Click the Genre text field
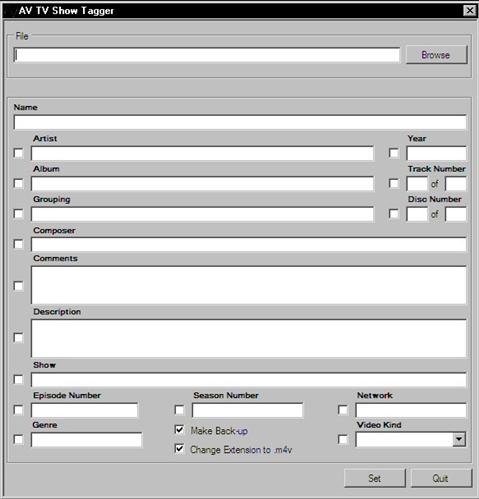The height and width of the screenshot is (499, 479). [86, 440]
